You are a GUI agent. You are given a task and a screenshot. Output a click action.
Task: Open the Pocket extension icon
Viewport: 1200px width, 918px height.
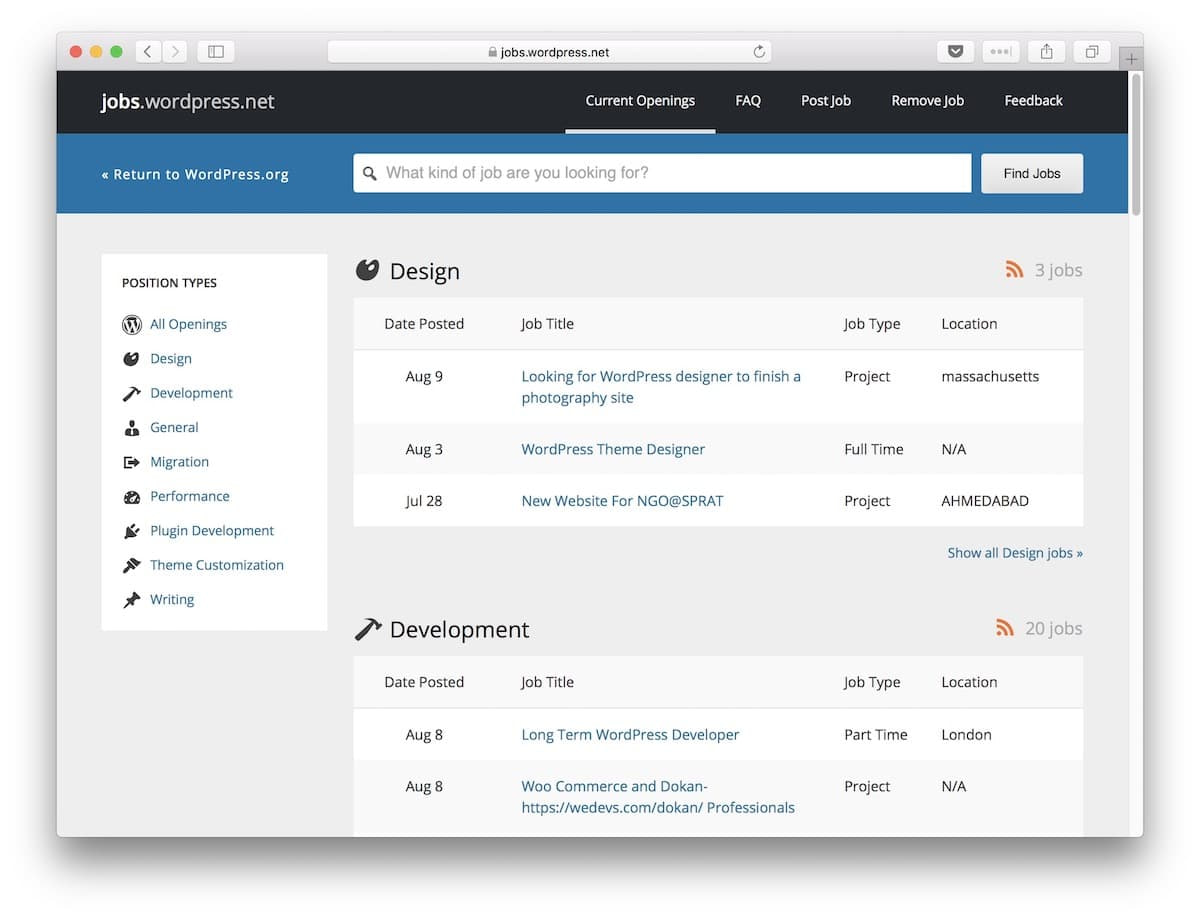click(955, 51)
